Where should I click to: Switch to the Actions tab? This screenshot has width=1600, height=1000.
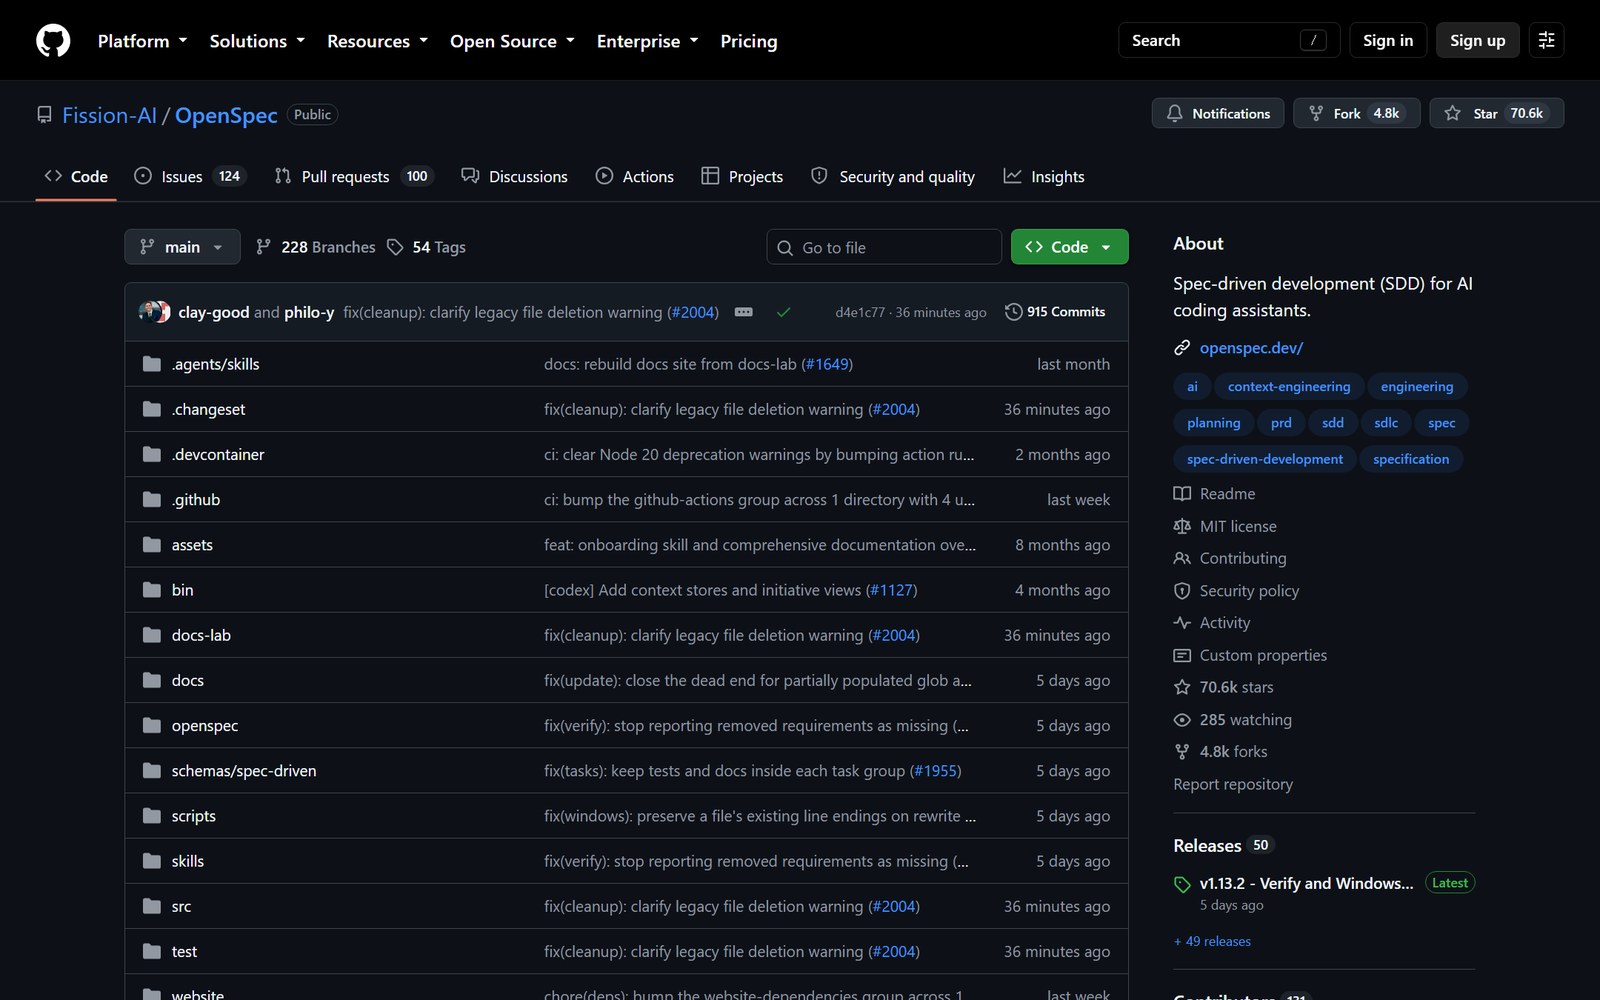[635, 176]
